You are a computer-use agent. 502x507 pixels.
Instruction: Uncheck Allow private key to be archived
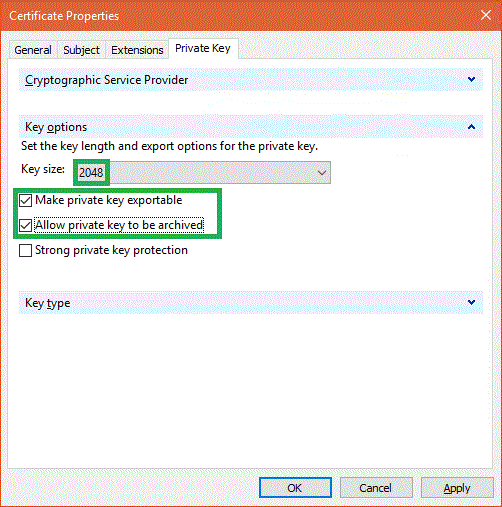(x=26, y=225)
